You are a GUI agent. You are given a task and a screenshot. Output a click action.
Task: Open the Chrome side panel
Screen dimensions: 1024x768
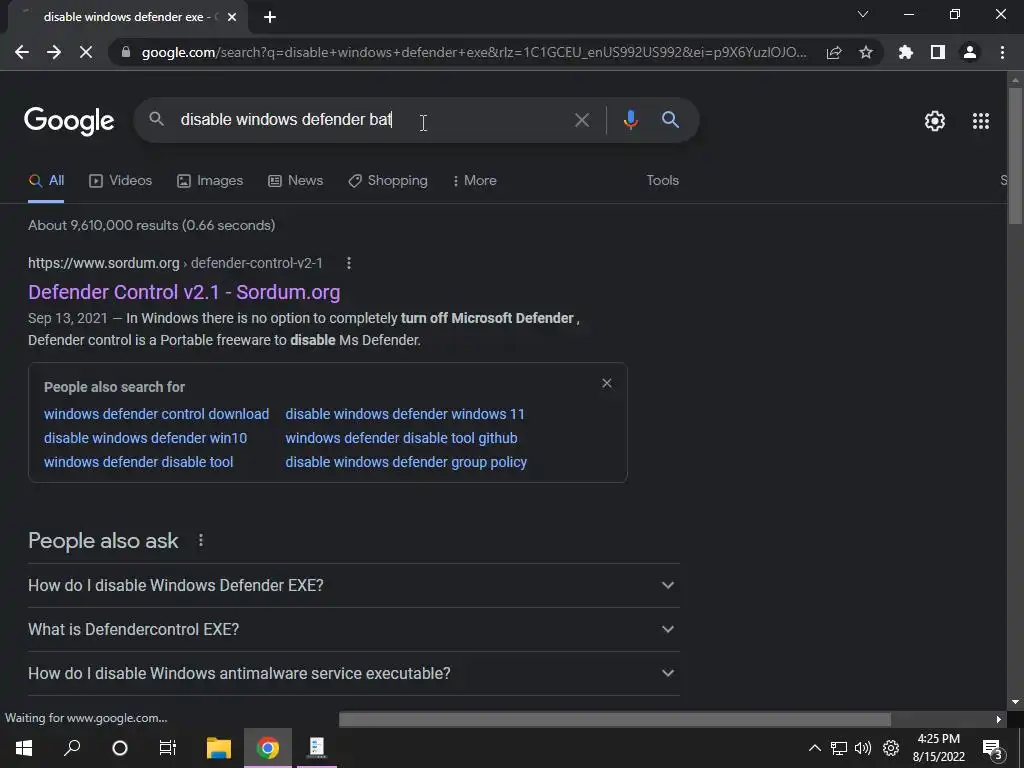pos(937,52)
